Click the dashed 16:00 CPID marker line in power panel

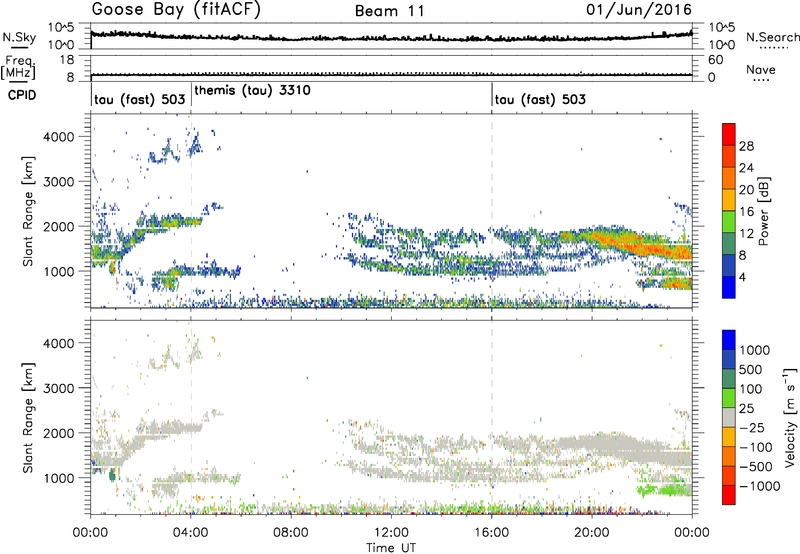click(492, 211)
